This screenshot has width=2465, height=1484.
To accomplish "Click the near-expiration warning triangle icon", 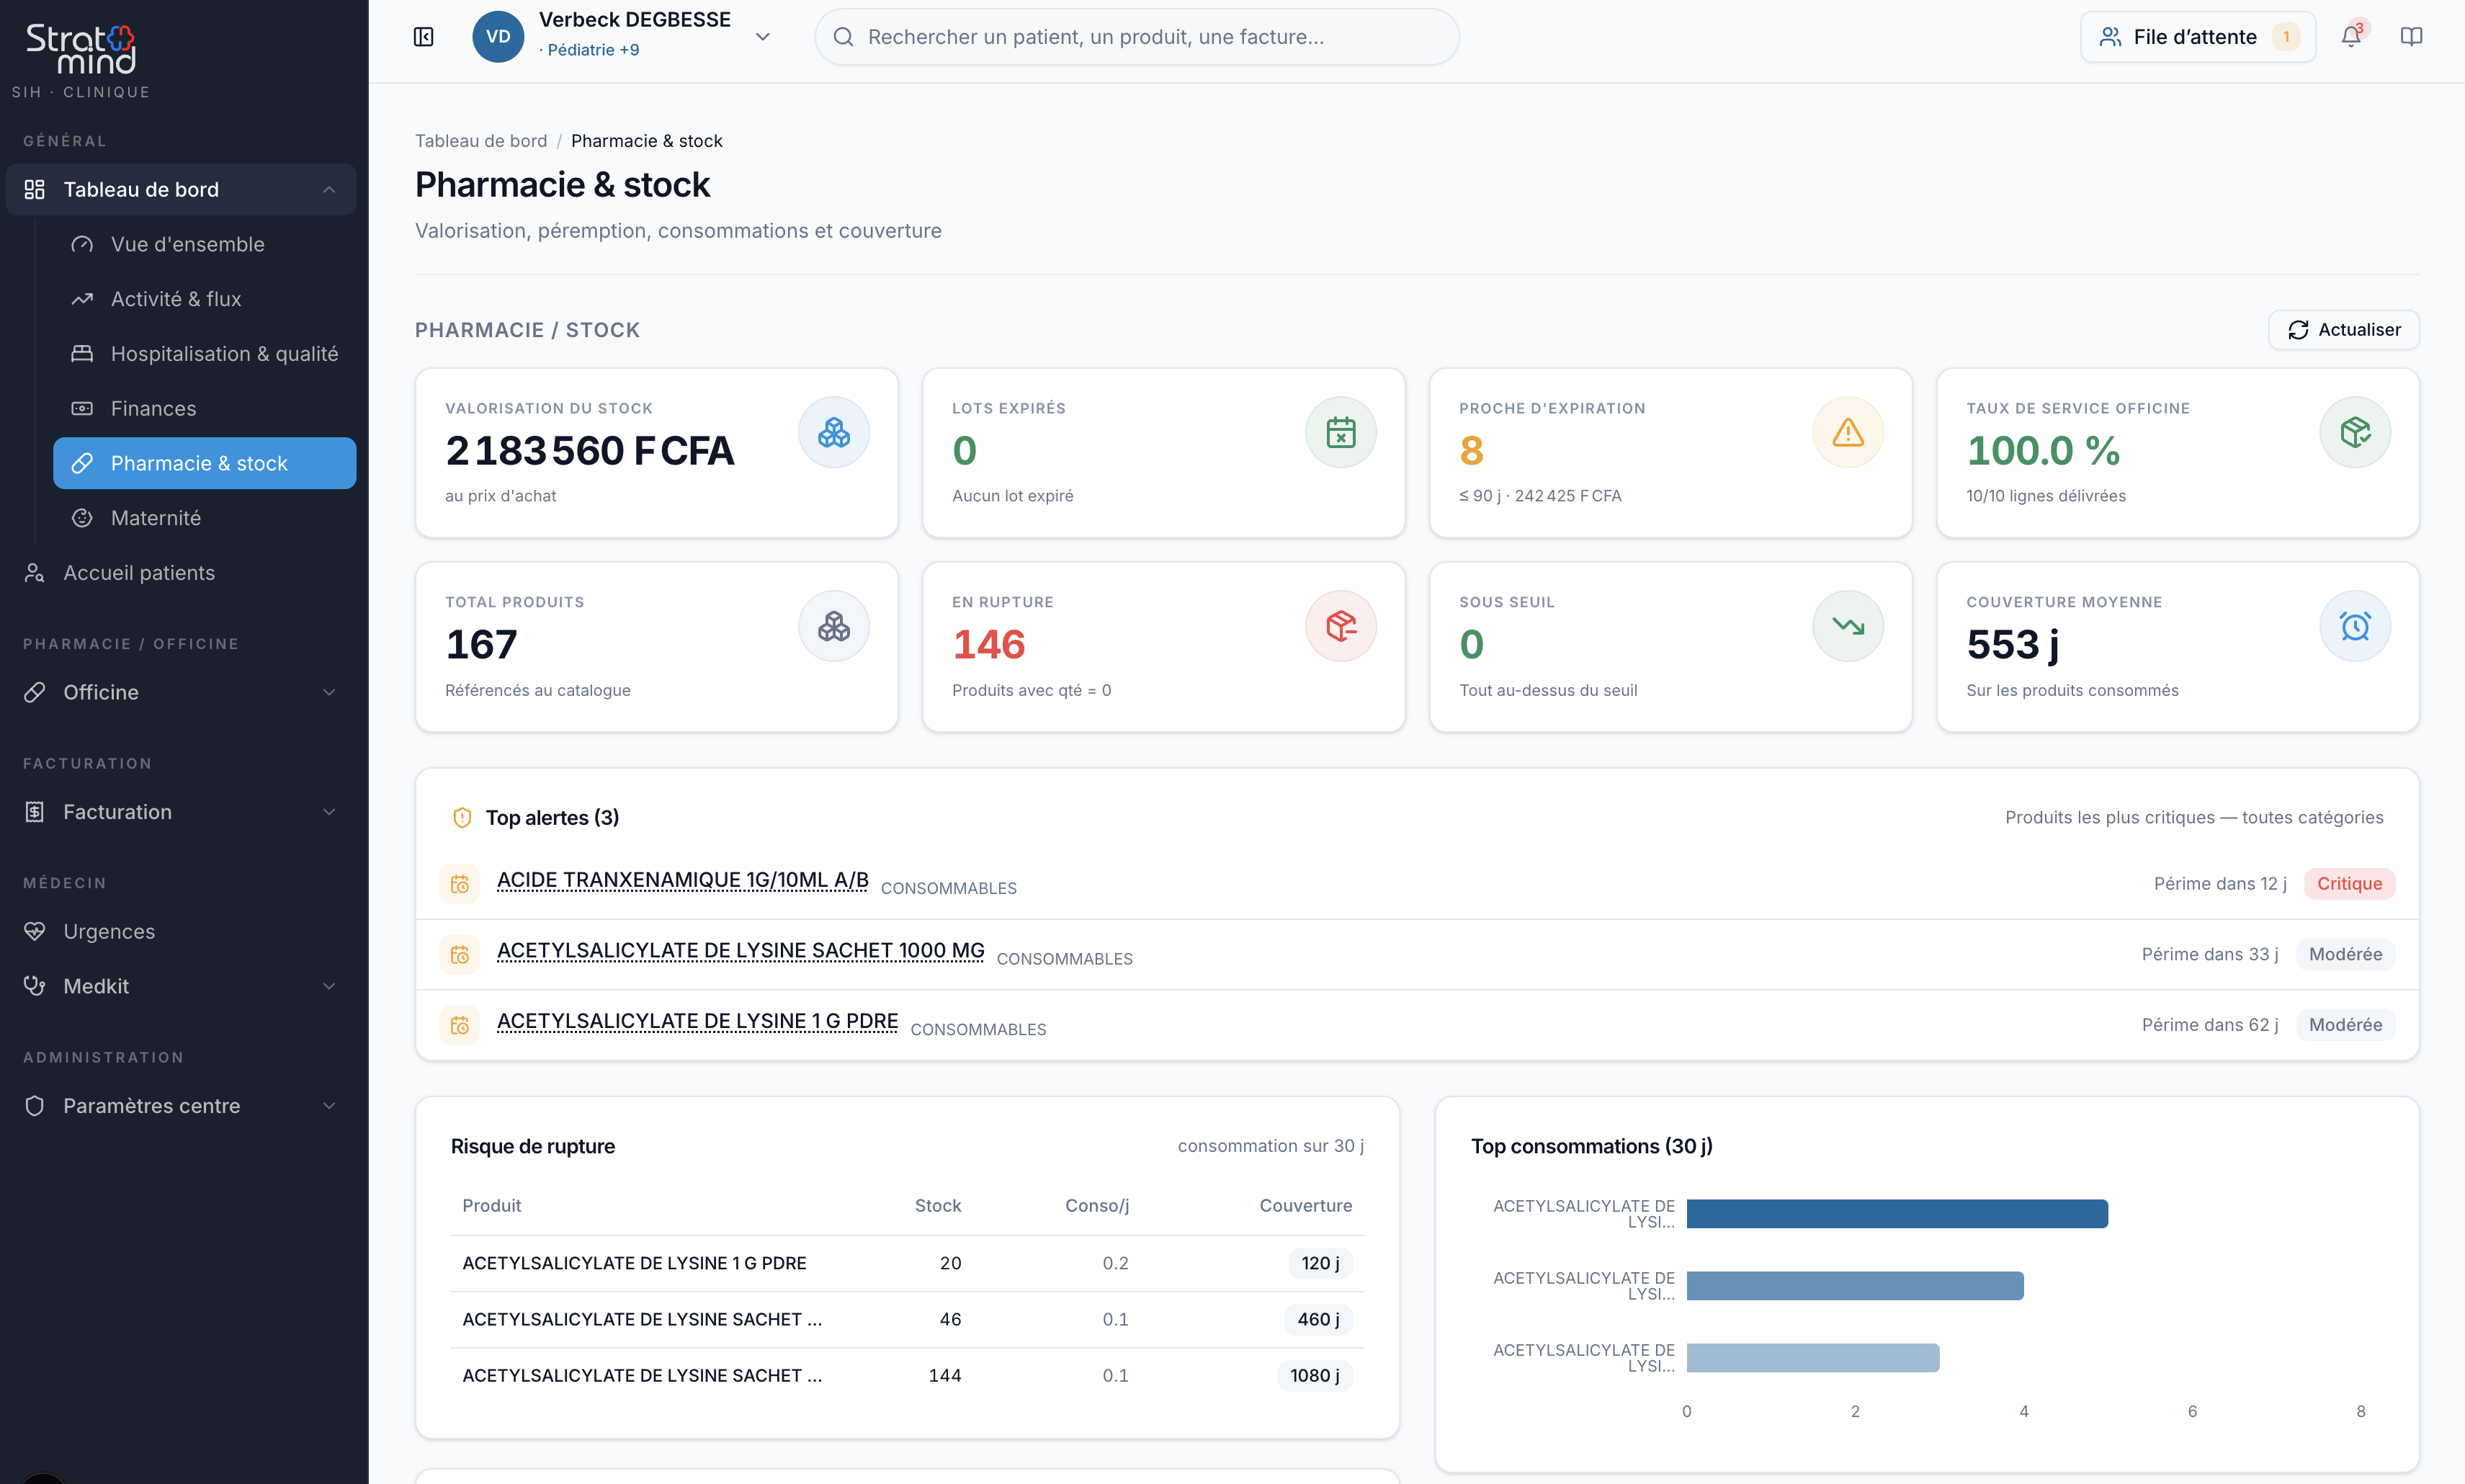I will (1847, 433).
